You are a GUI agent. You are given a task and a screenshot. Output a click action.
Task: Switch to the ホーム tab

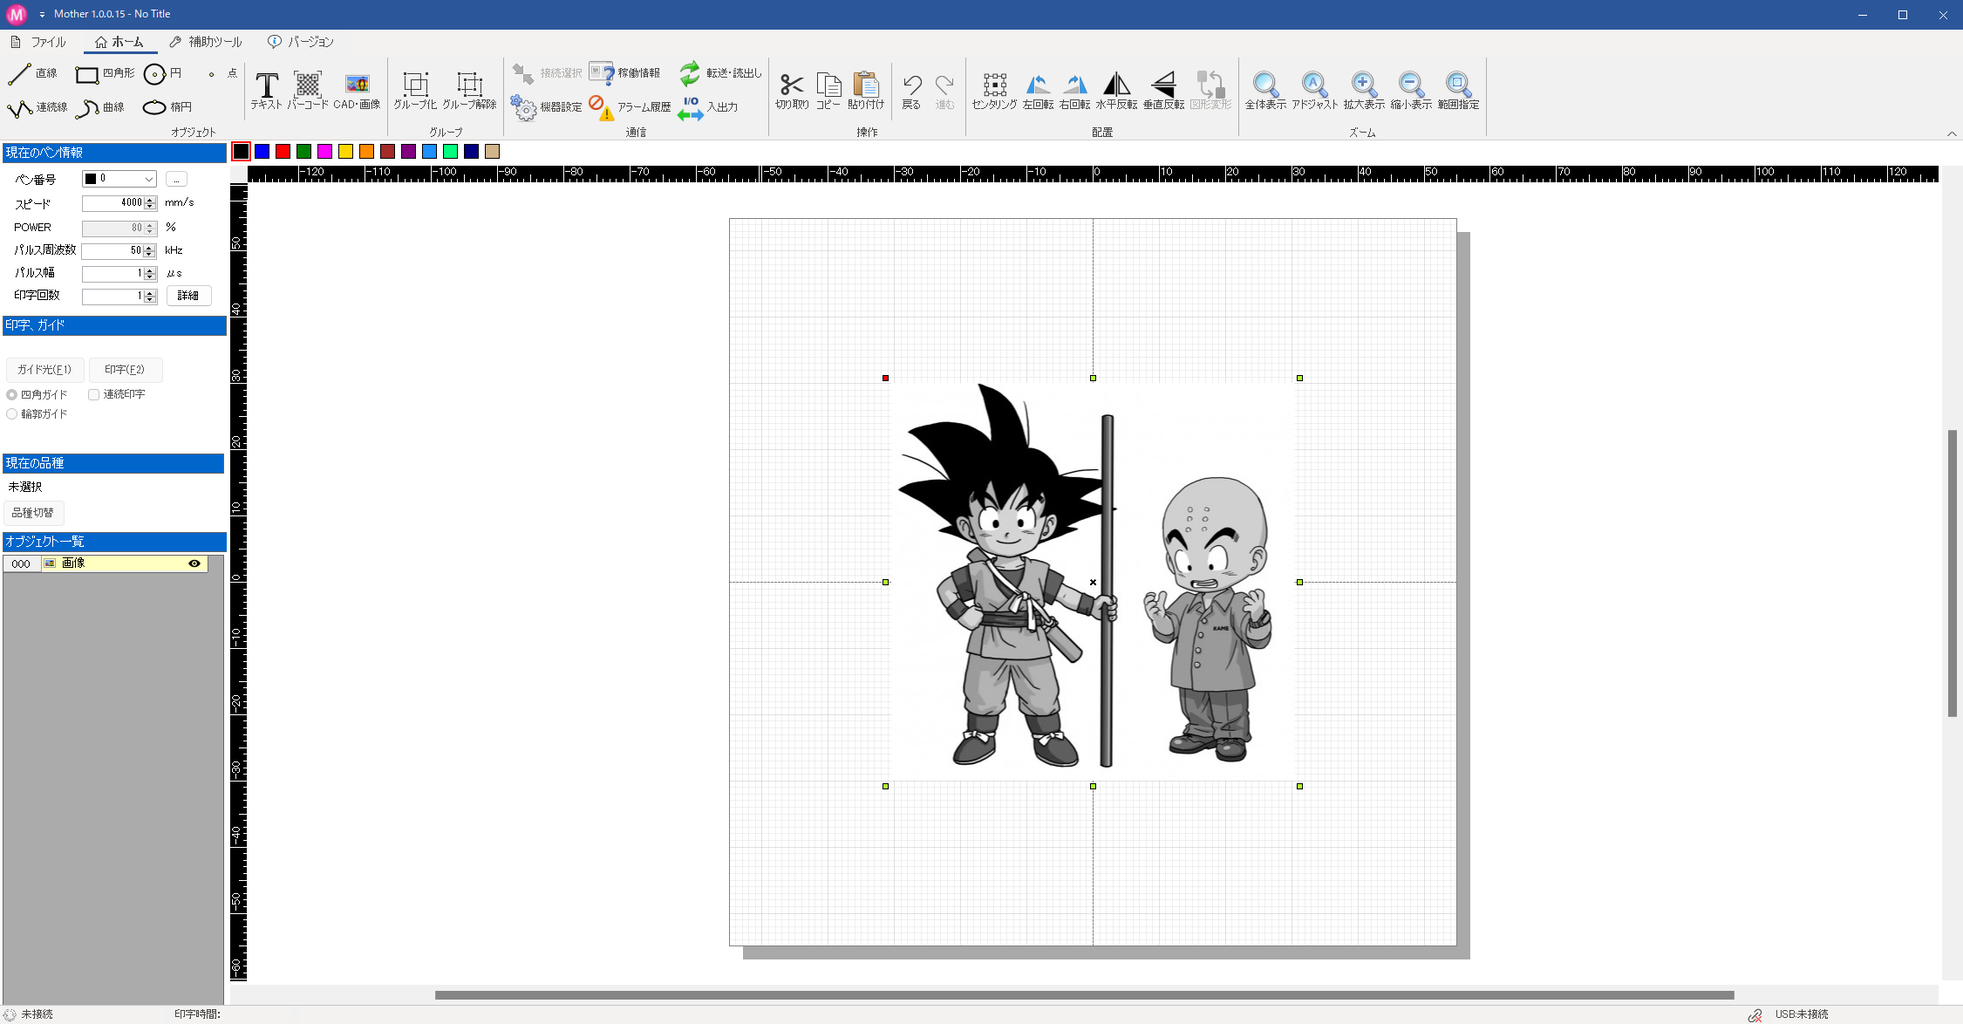119,42
